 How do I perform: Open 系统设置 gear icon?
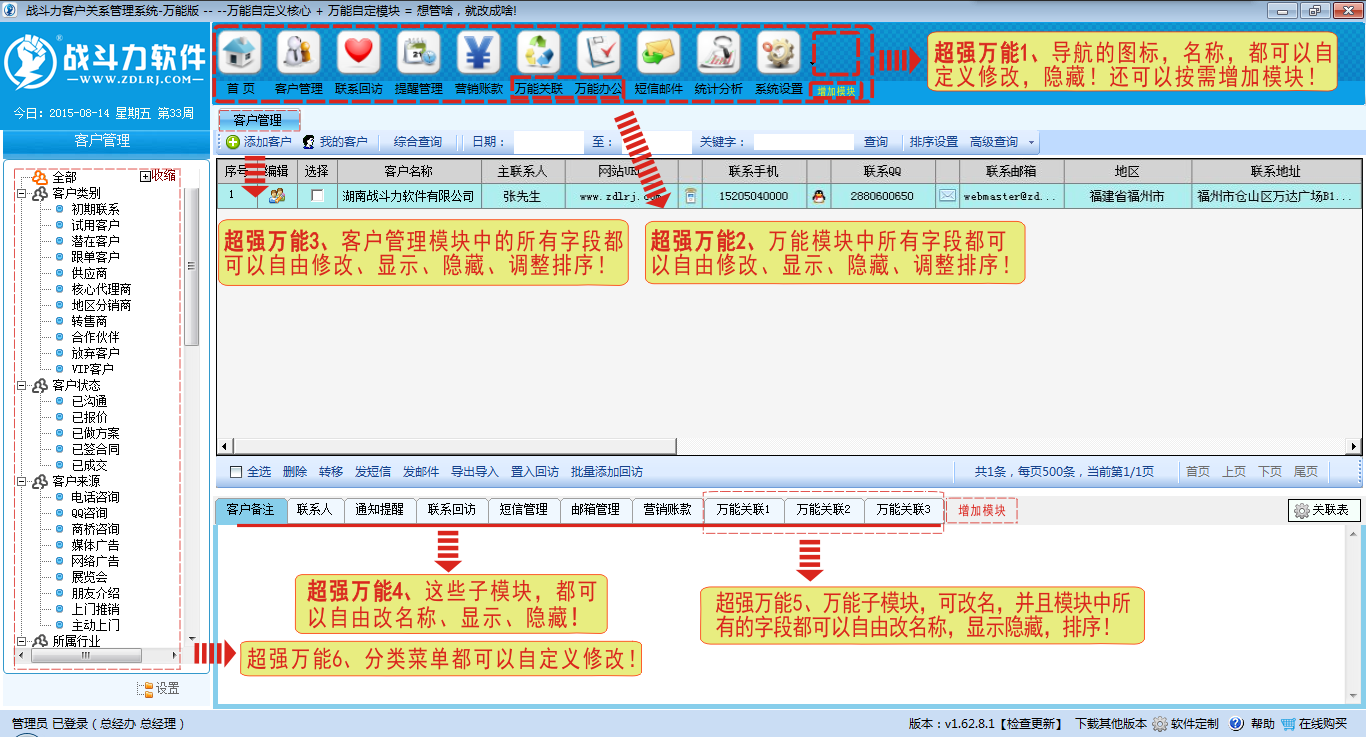pos(779,53)
